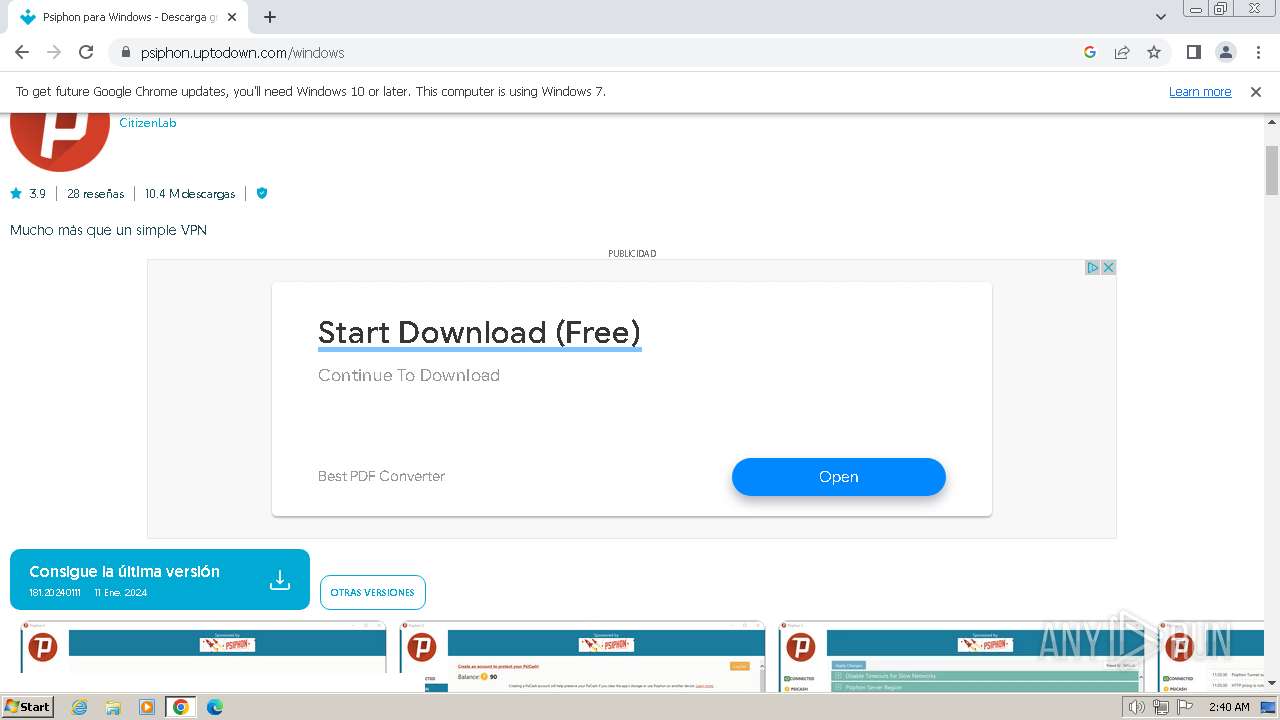Open a new tab
Screen dimensions: 1280x720
[270, 17]
